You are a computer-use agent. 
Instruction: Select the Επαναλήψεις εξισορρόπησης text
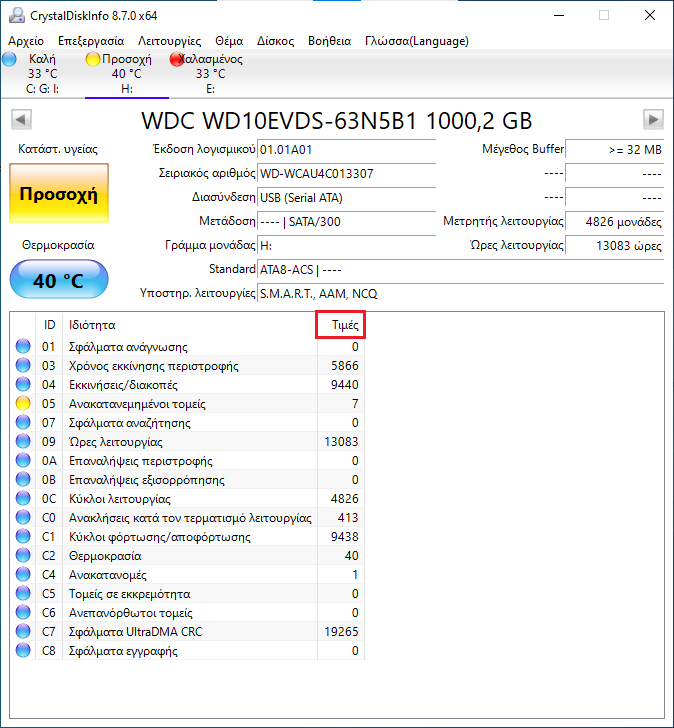click(x=147, y=480)
